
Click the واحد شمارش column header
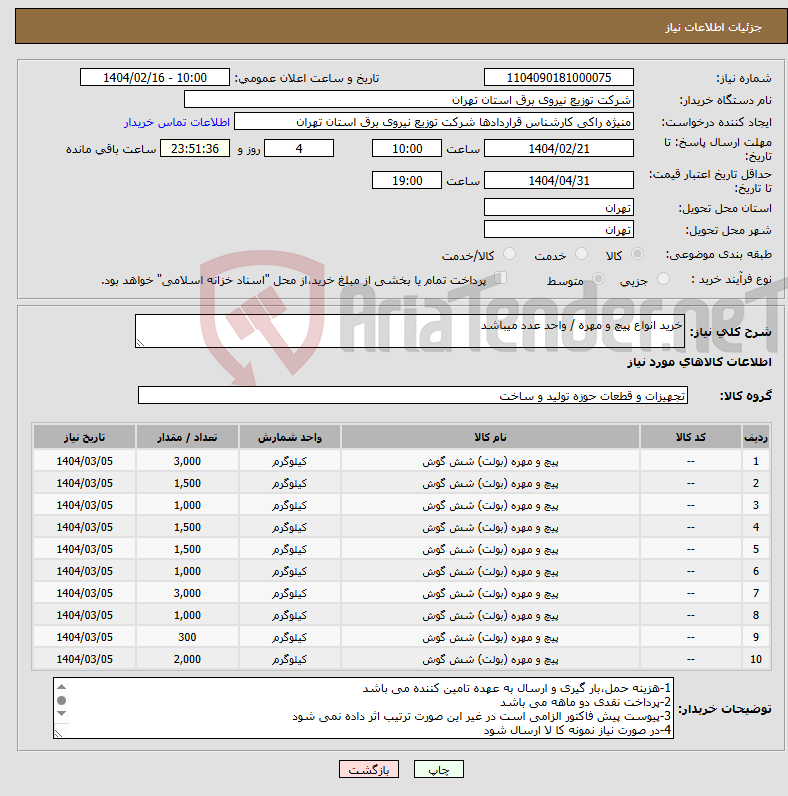click(289, 437)
